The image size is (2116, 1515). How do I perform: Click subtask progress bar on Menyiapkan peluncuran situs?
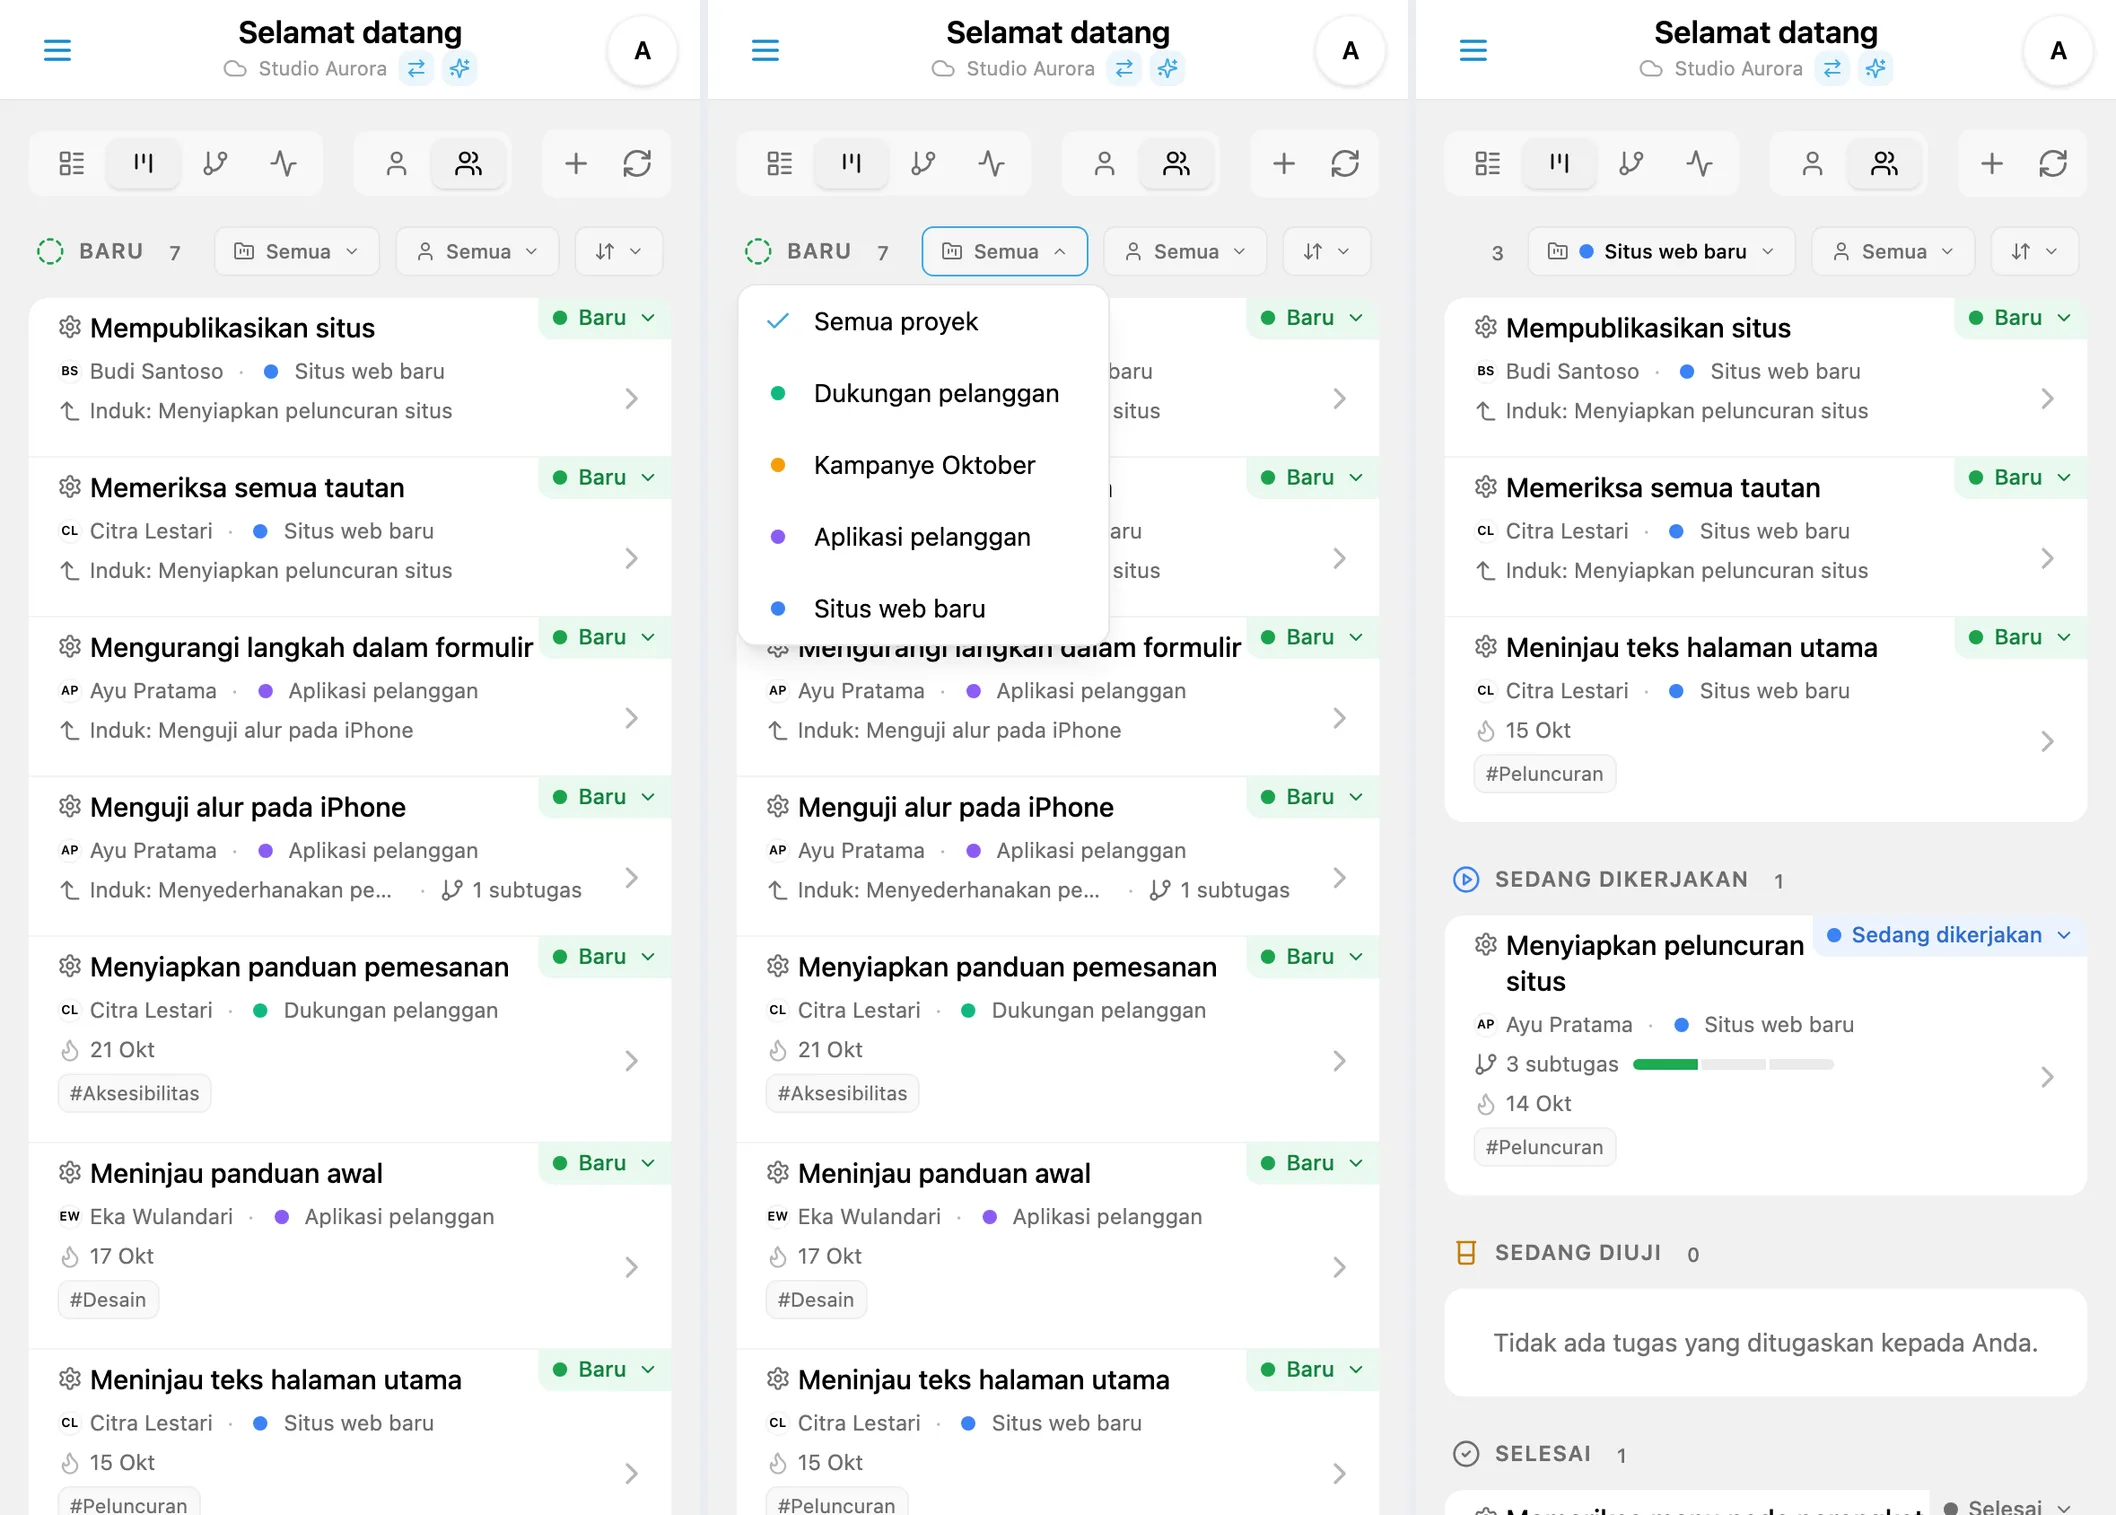tap(1733, 1064)
